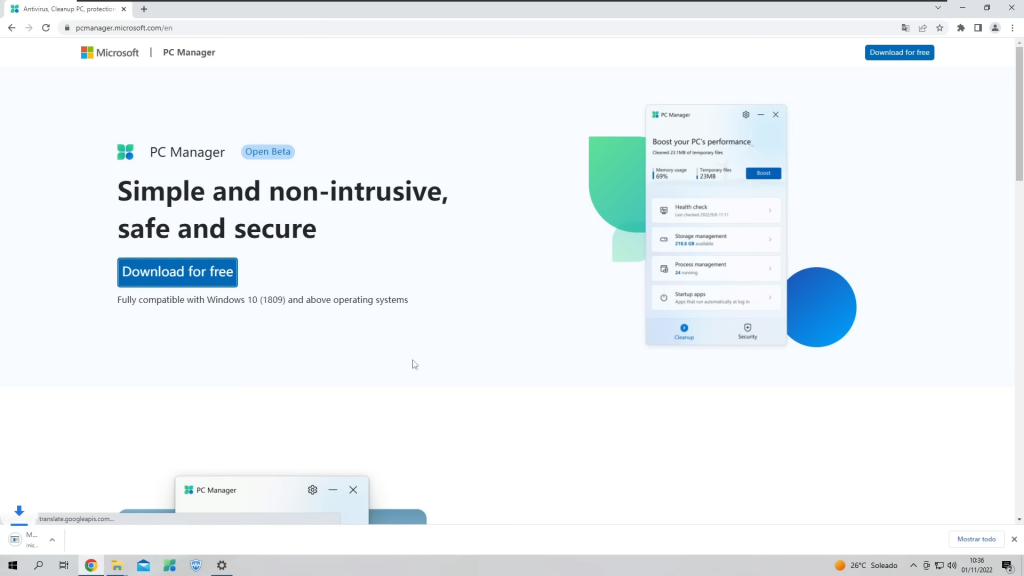Open the tab search dropdown arrow
Viewport: 1024px width, 576px height.
(x=938, y=8)
